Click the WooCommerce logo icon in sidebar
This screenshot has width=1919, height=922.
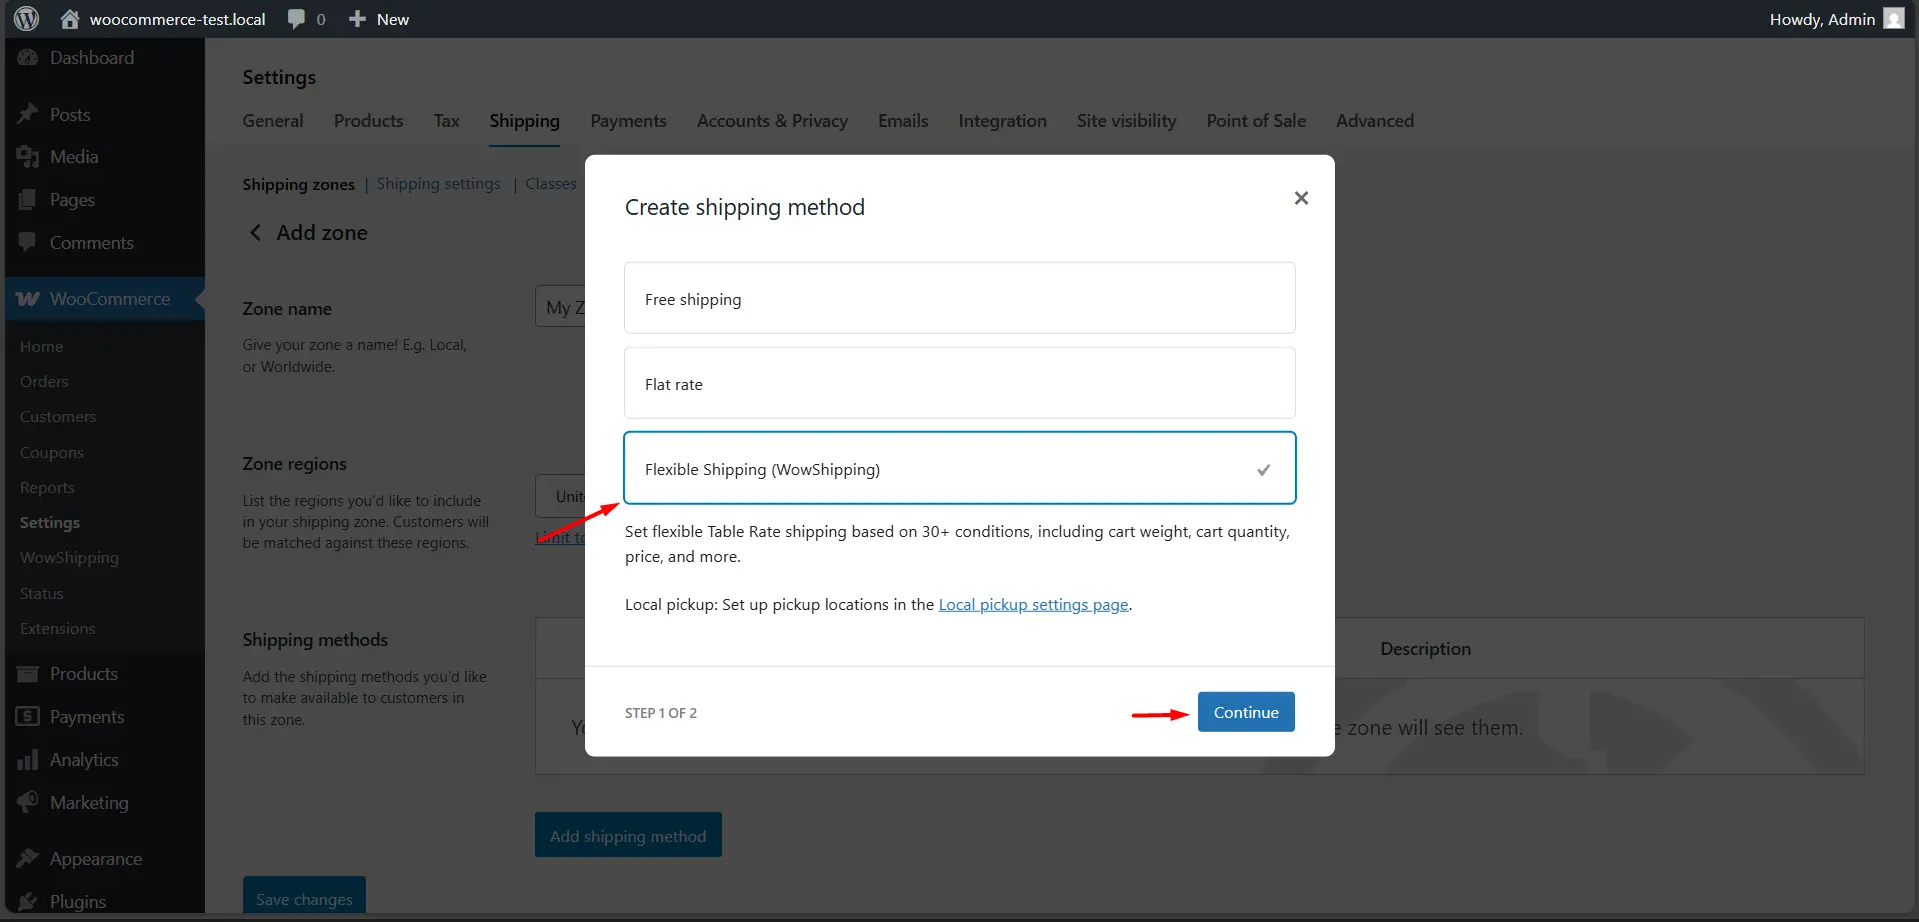pos(28,298)
